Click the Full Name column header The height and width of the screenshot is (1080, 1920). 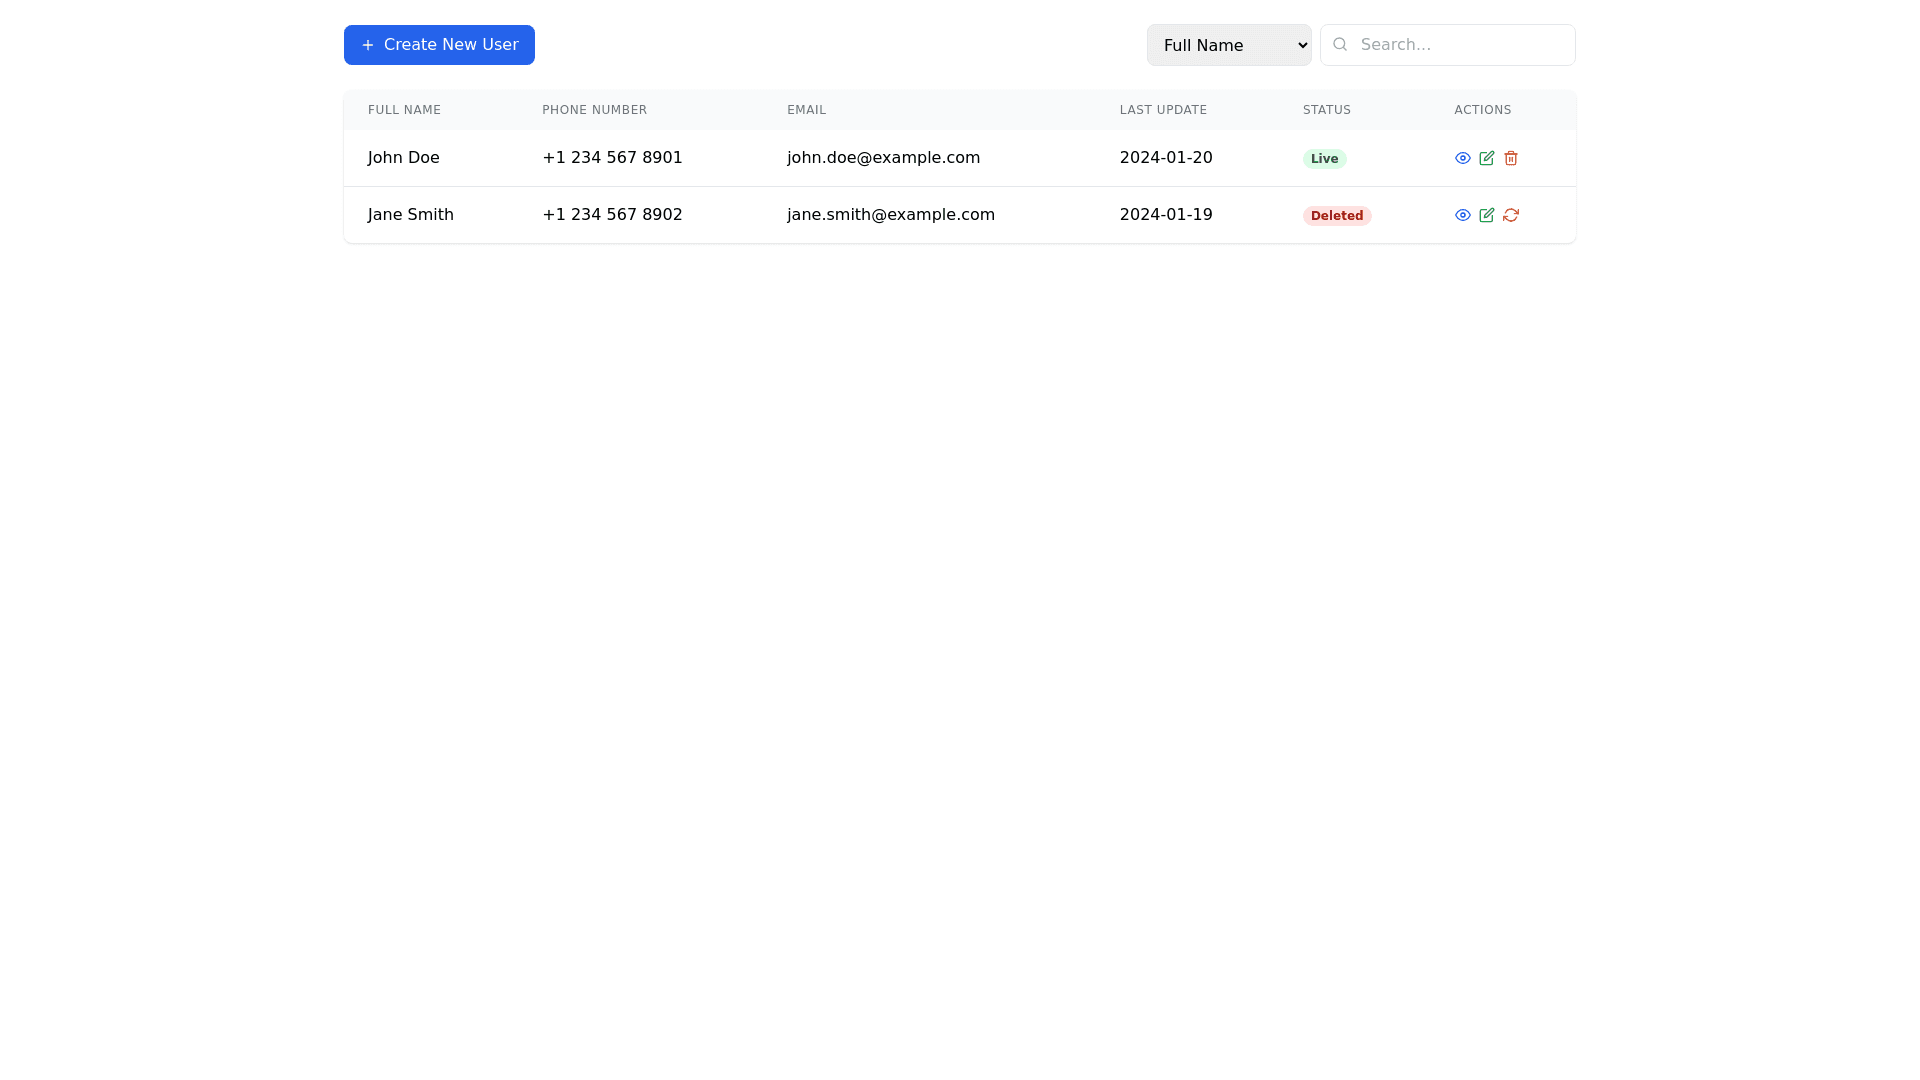(x=404, y=110)
